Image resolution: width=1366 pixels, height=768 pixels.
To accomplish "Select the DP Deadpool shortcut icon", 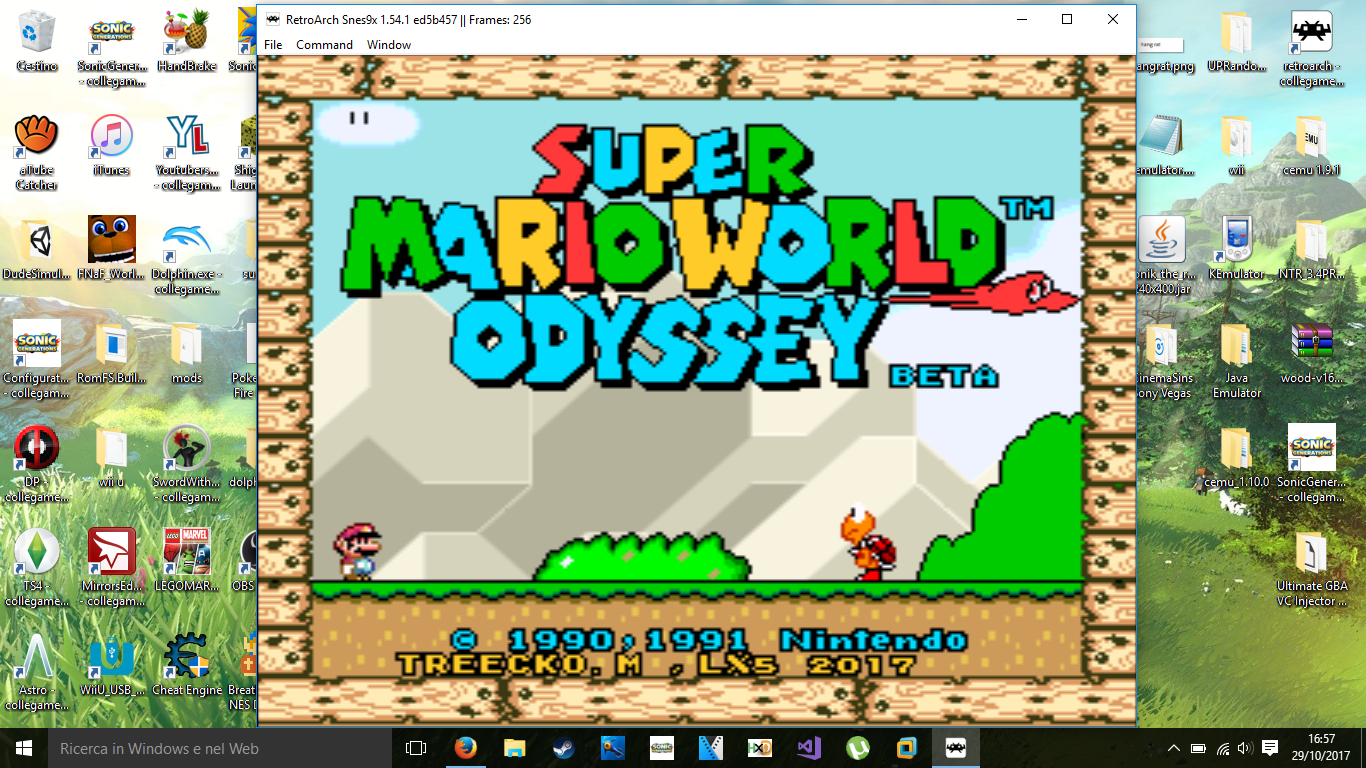I will coord(37,465).
